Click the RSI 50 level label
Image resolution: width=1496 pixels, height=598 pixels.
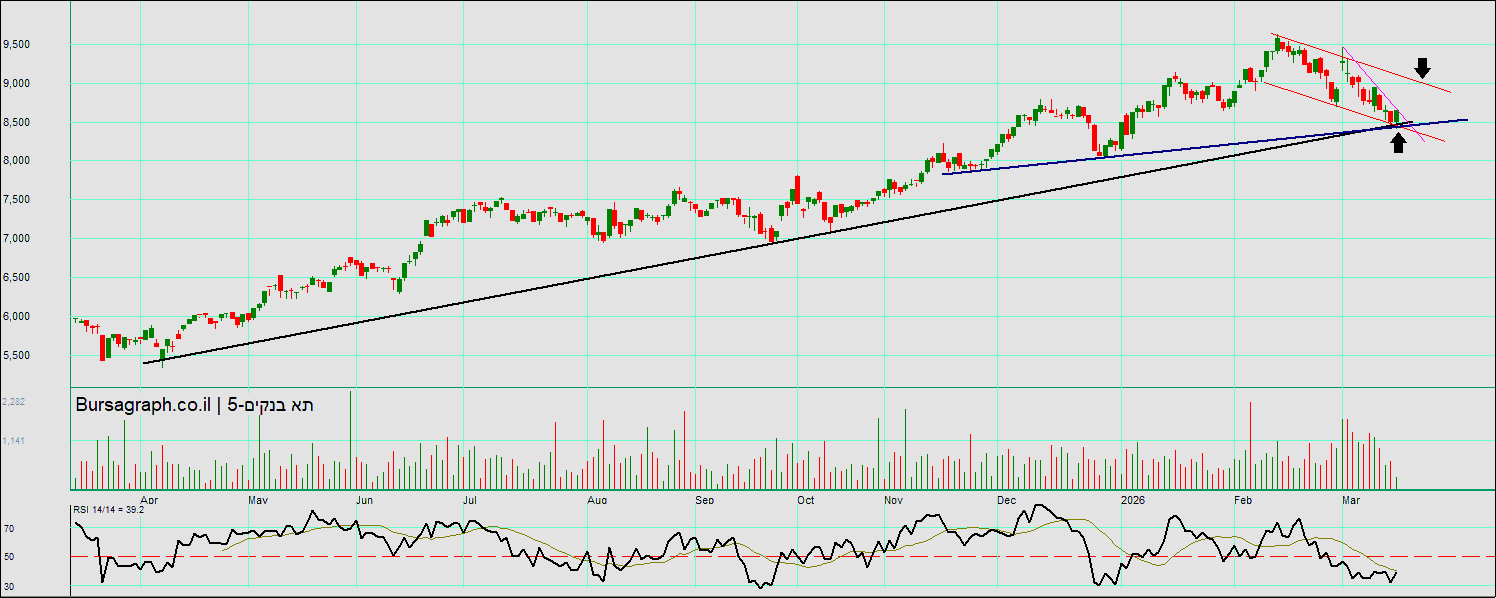pos(8,557)
